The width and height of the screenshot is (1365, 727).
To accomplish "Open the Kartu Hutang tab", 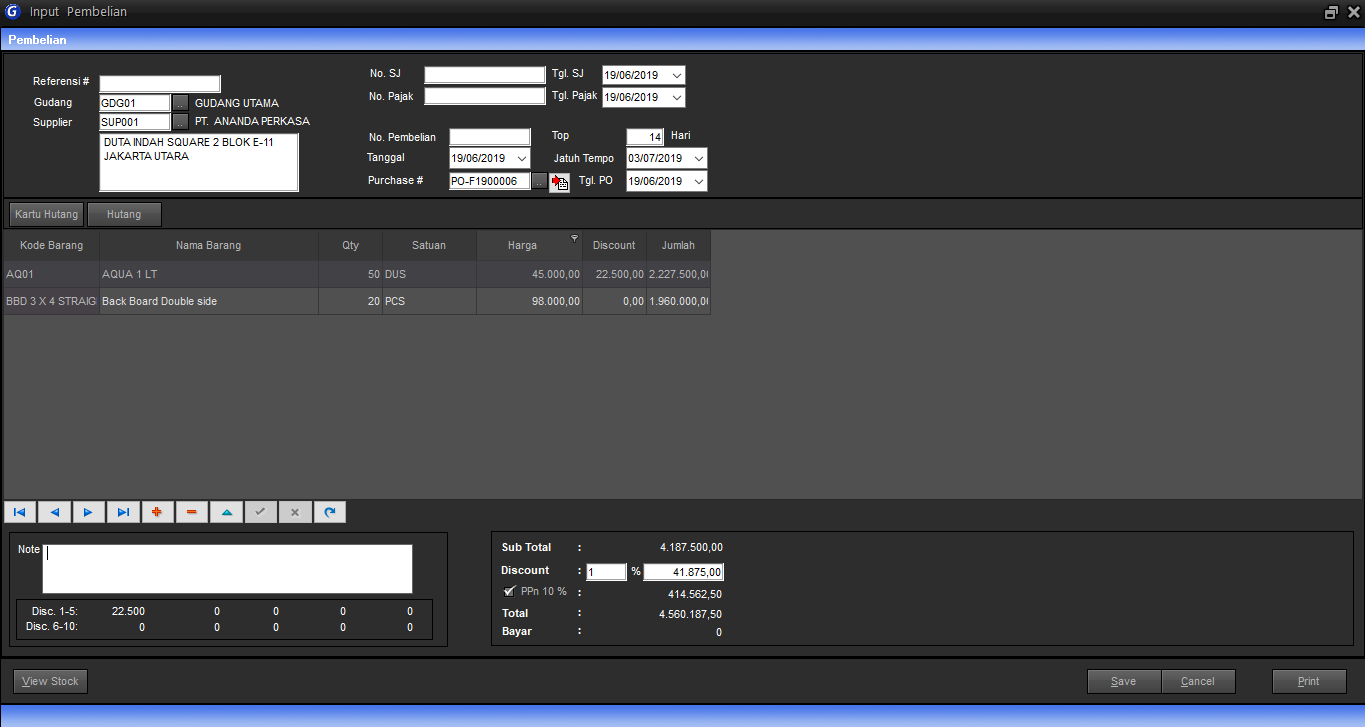I will tap(46, 214).
